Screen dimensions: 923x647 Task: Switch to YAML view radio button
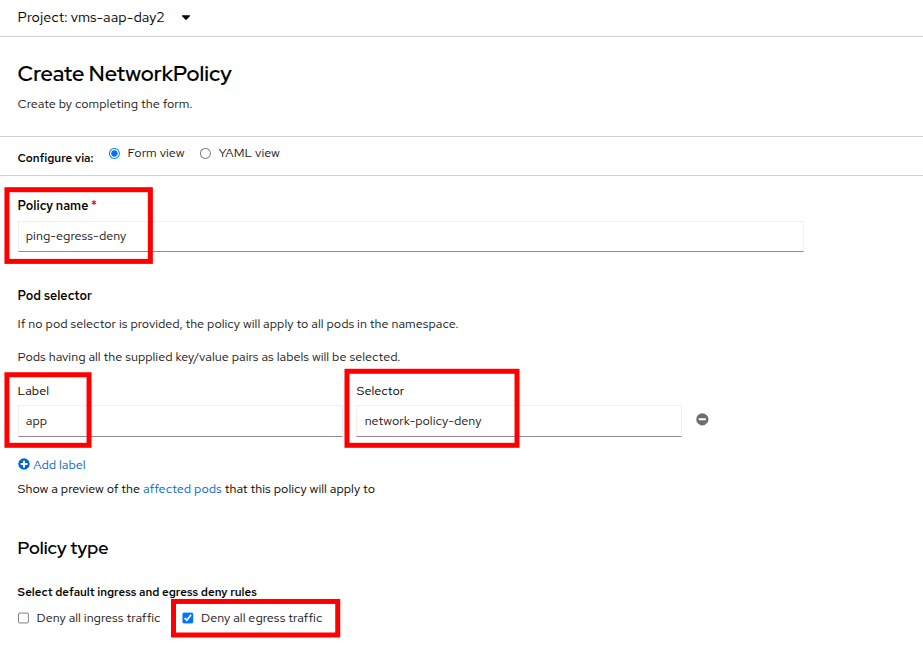click(205, 153)
